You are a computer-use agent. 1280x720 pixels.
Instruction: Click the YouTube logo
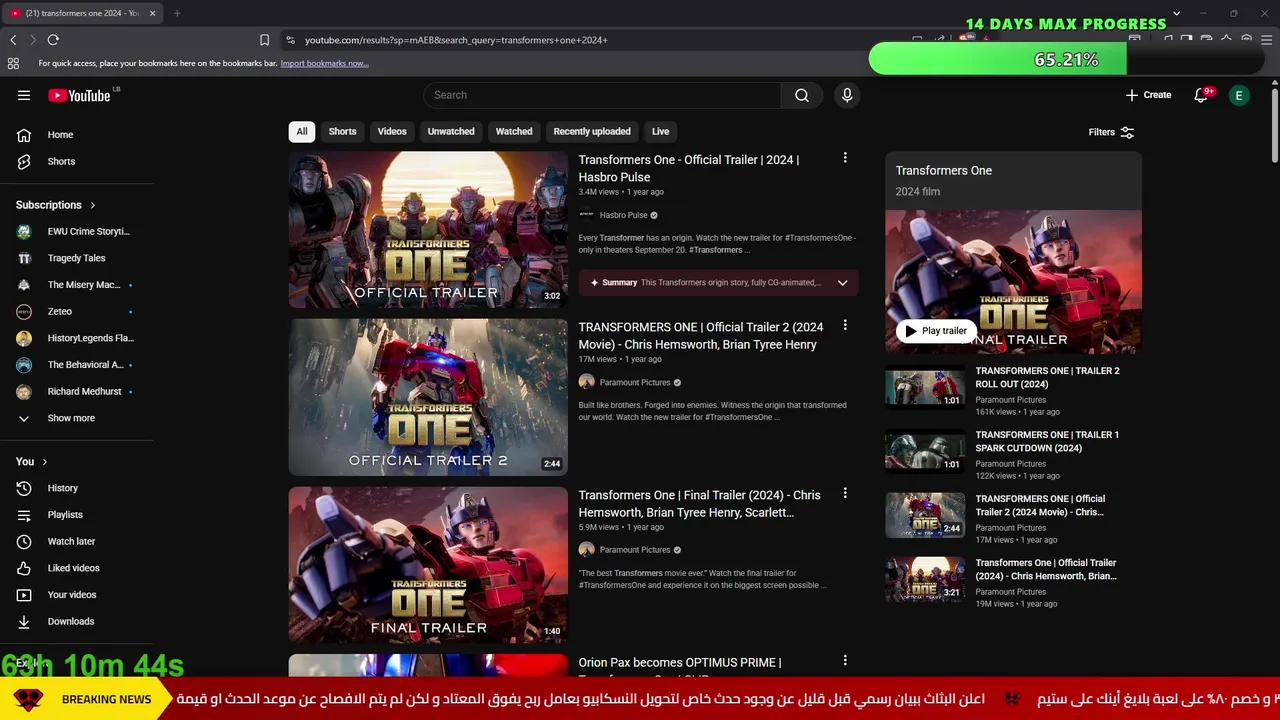[x=79, y=95]
